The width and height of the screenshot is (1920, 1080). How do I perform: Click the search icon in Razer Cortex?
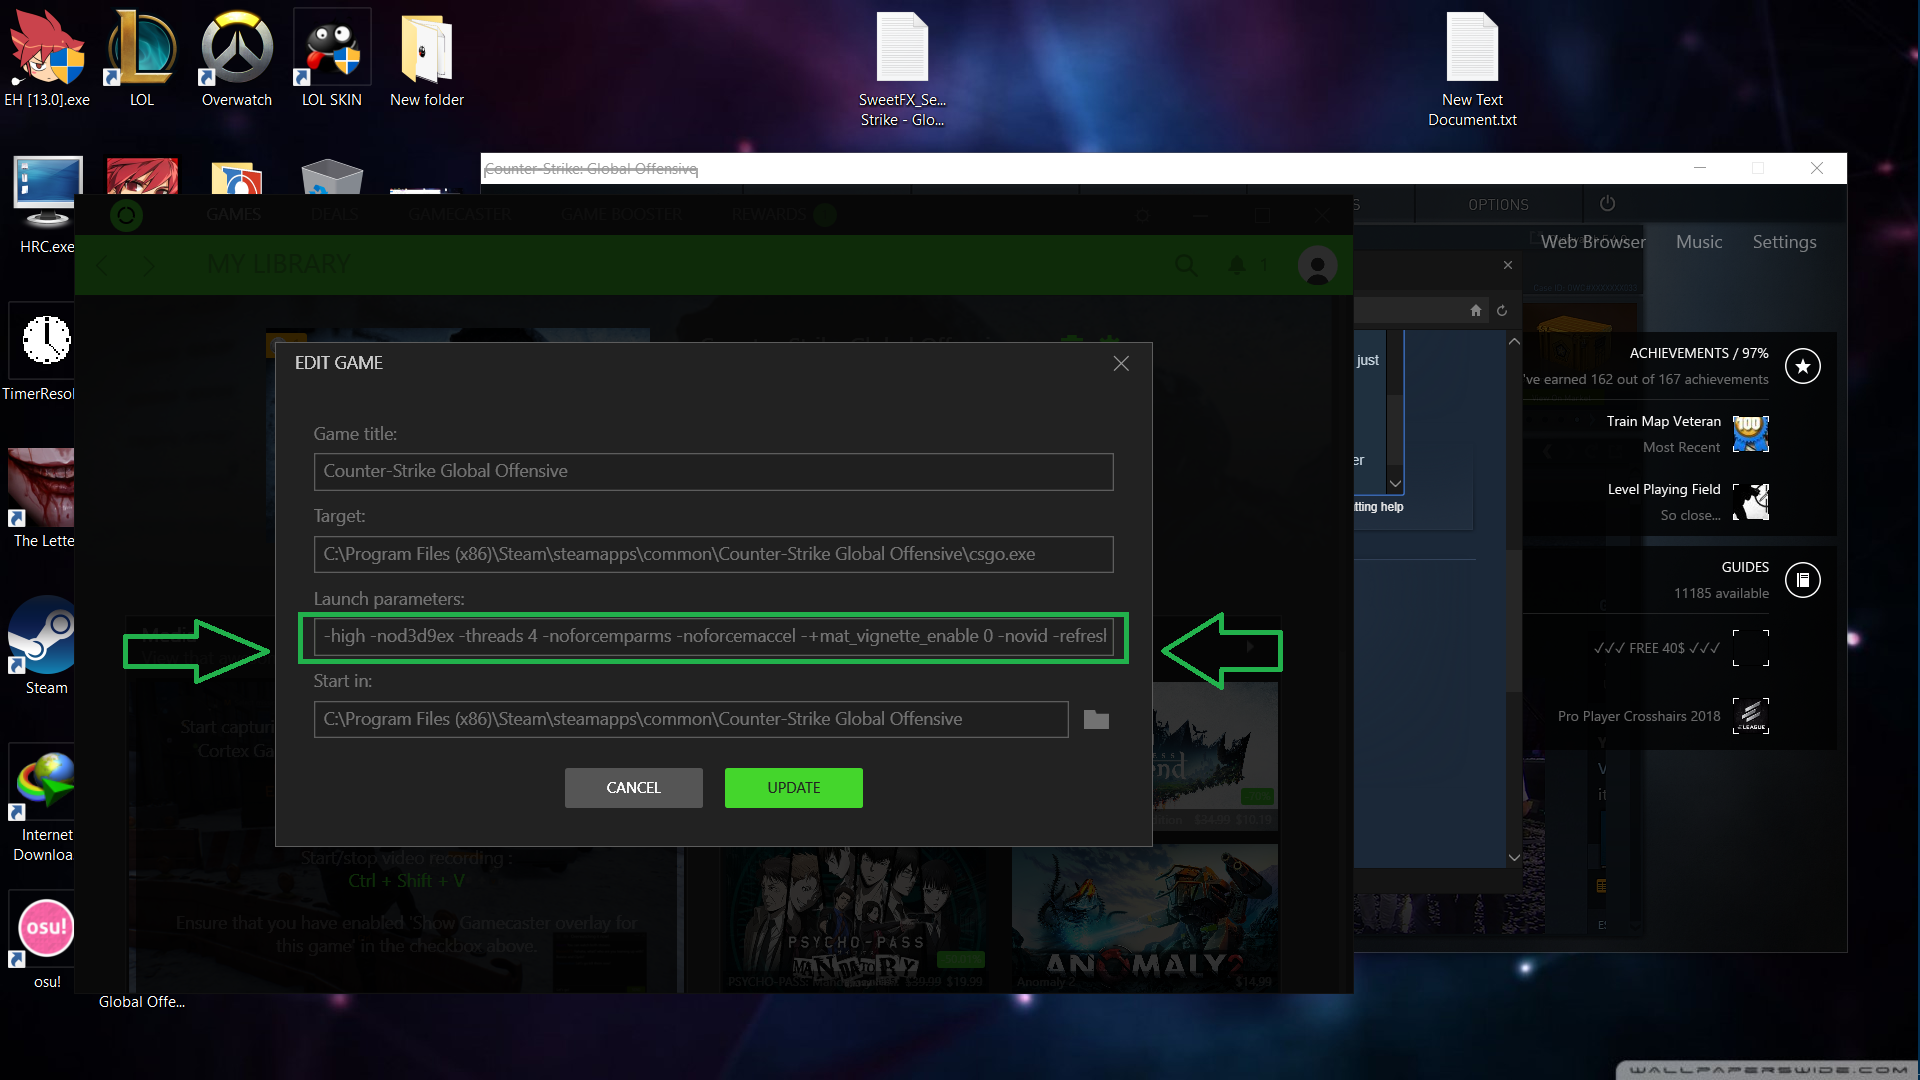(x=1186, y=265)
